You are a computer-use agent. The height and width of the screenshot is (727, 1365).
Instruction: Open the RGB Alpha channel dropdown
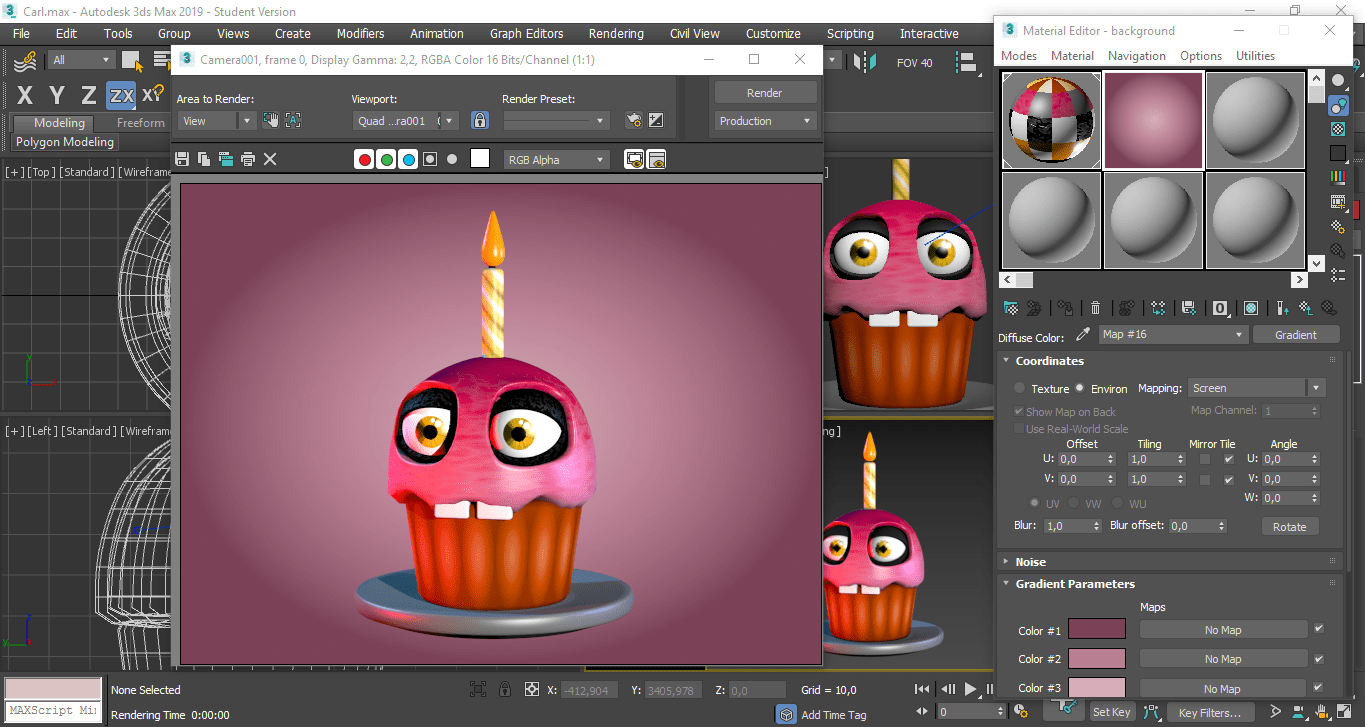pyautogui.click(x=556, y=159)
